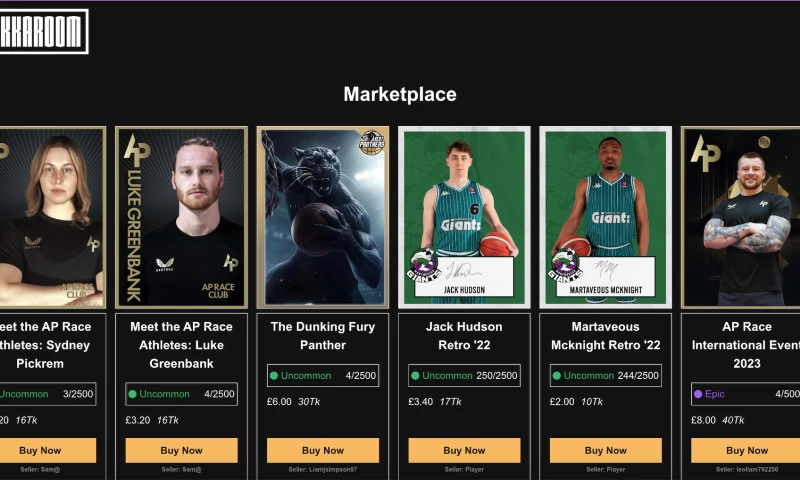Image resolution: width=800 pixels, height=480 pixels.
Task: Open the Dunking Fury Panther card image
Action: click(x=322, y=217)
